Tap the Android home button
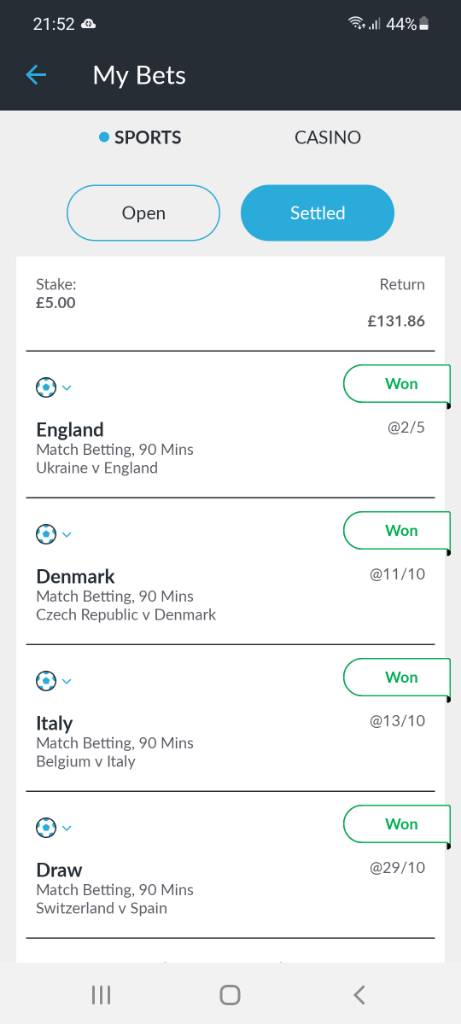Screen dimensions: 461x1024 pyautogui.click(x=230, y=995)
